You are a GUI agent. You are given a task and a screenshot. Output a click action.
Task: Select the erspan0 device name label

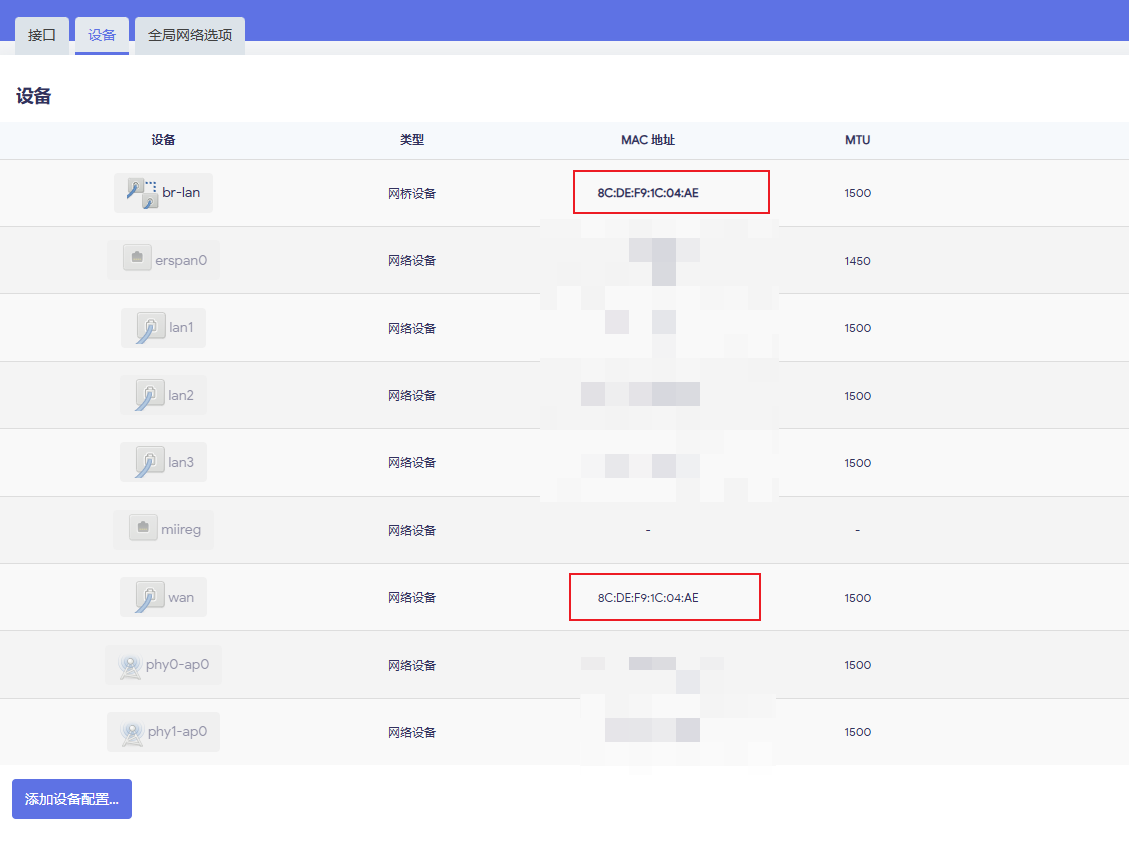coord(181,260)
